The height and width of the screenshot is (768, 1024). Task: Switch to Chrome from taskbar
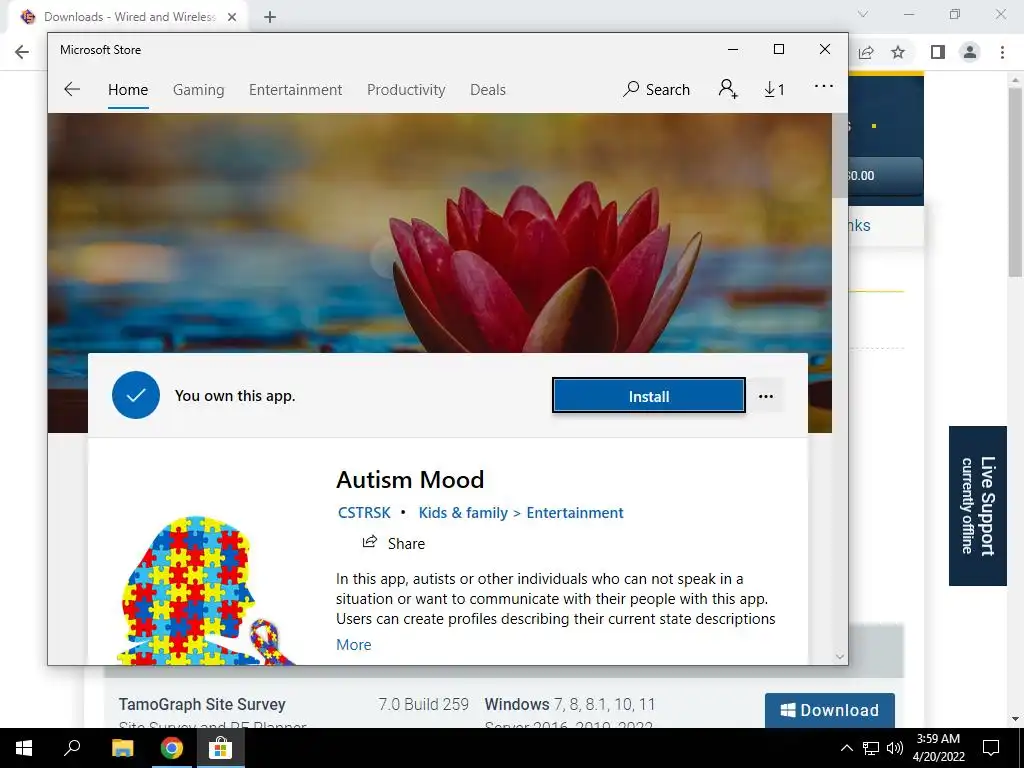click(x=172, y=748)
